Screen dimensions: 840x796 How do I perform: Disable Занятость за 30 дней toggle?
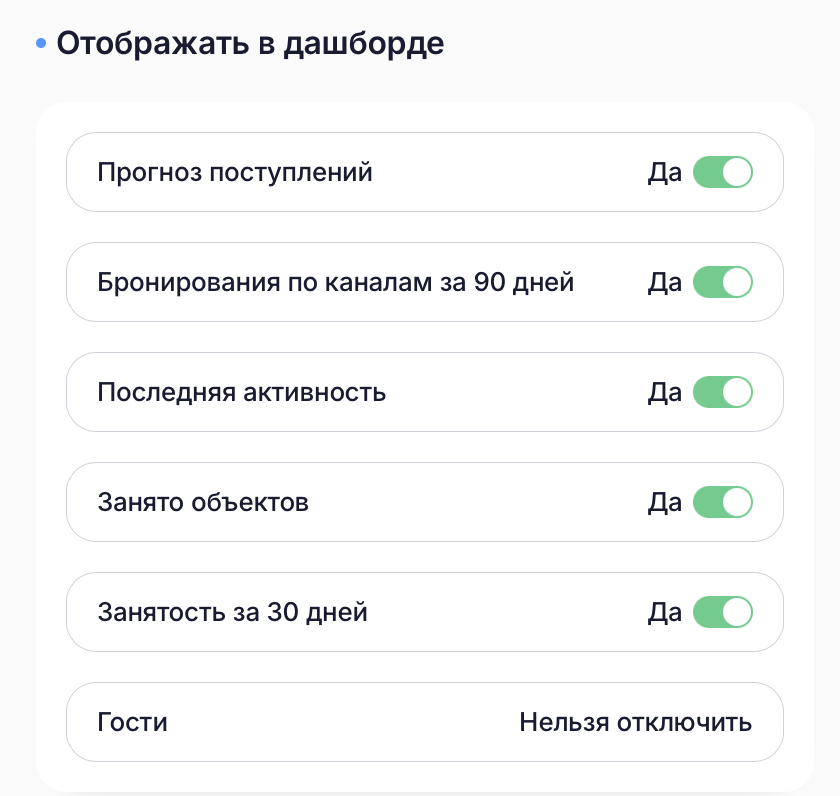click(x=723, y=612)
